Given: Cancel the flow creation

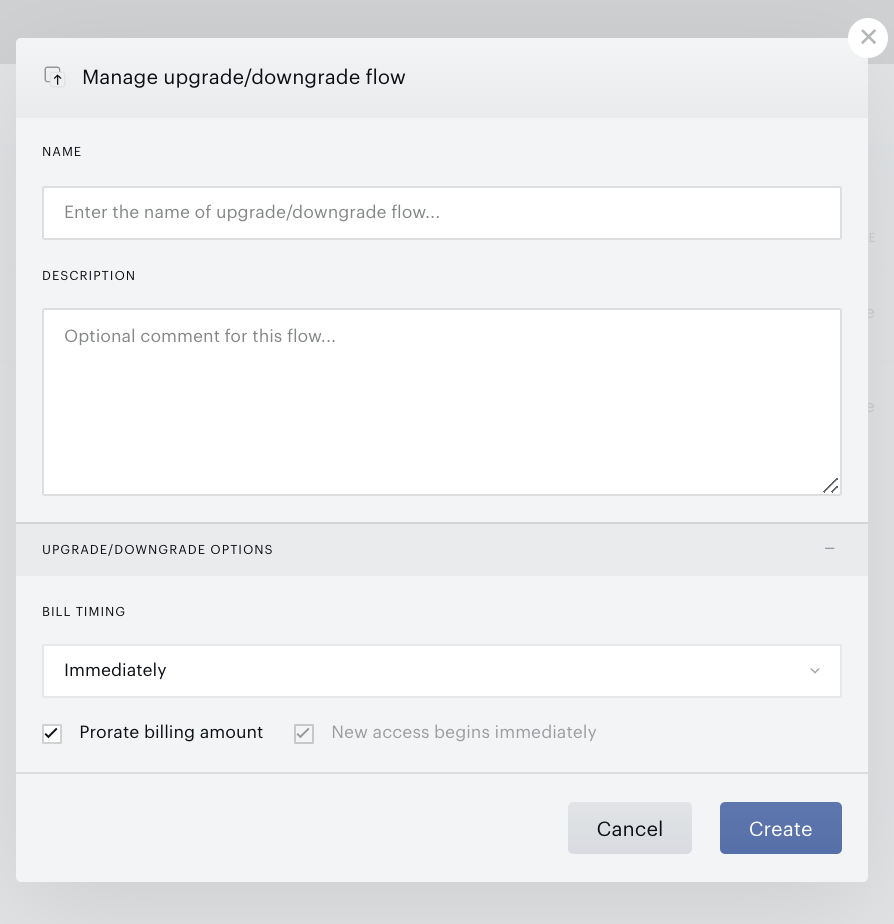Looking at the screenshot, I should [629, 828].
